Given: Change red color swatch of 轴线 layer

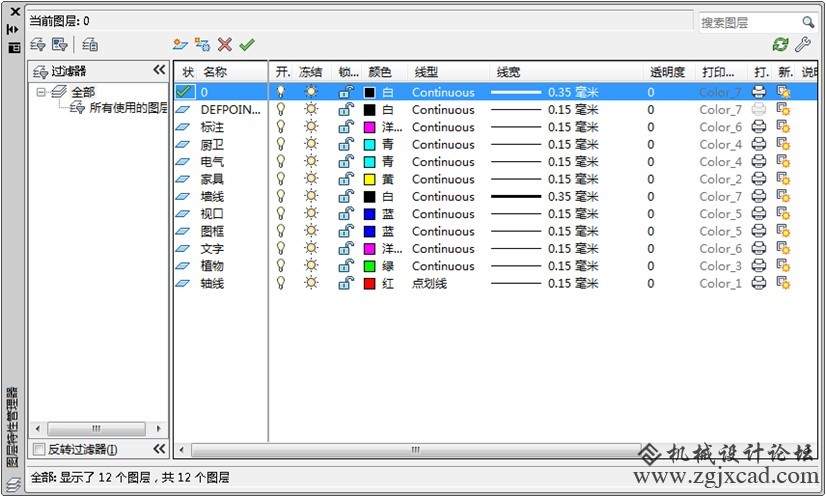Looking at the screenshot, I should click(x=370, y=284).
